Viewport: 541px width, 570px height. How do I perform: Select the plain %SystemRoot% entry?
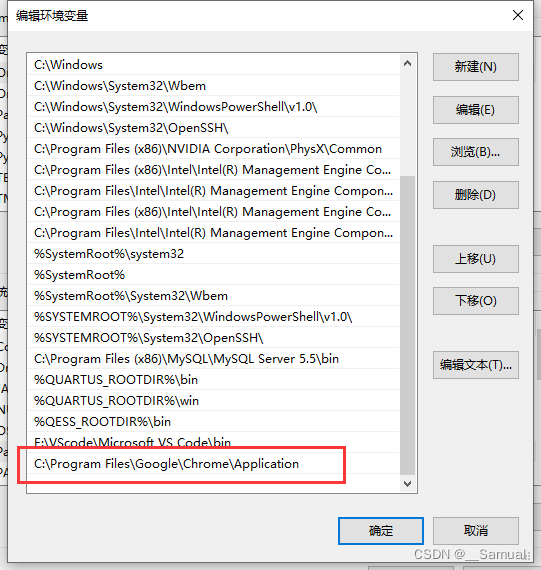click(213, 275)
